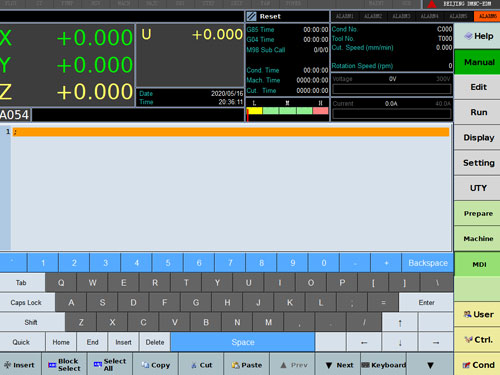The height and width of the screenshot is (375, 500).
Task: Copy the selected program text
Action: pos(156,365)
